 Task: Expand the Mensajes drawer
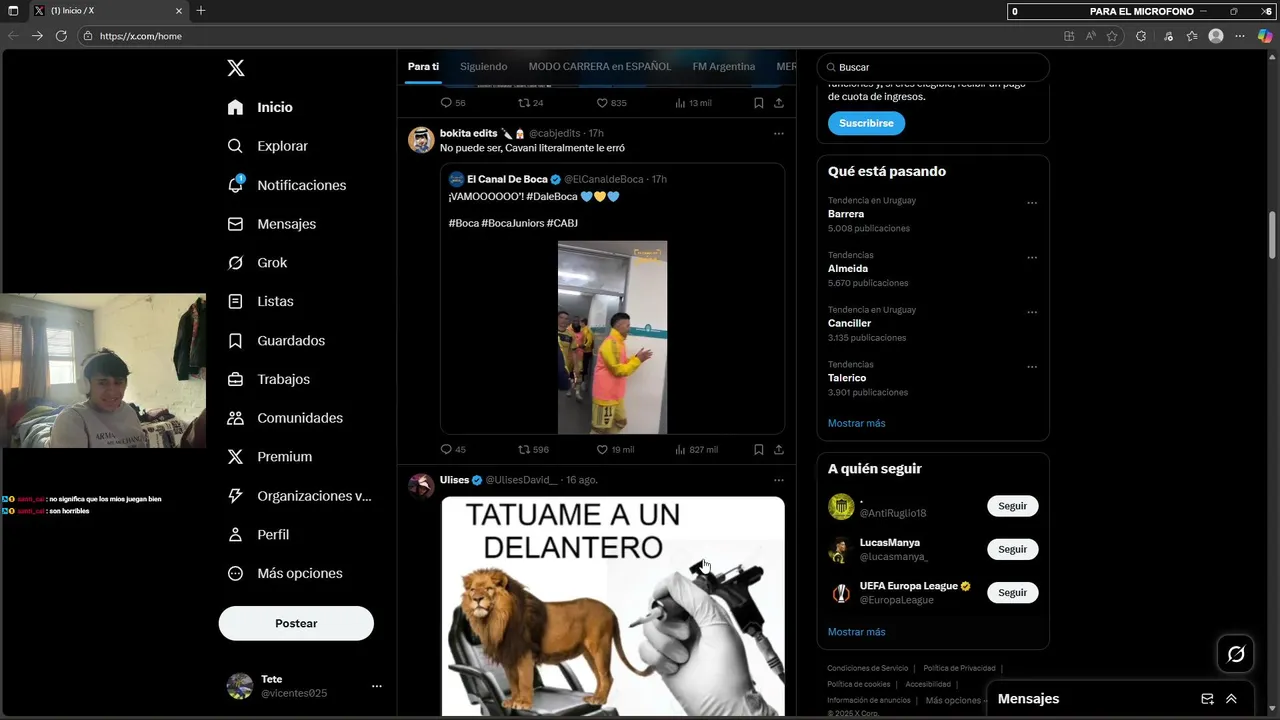(1231, 699)
